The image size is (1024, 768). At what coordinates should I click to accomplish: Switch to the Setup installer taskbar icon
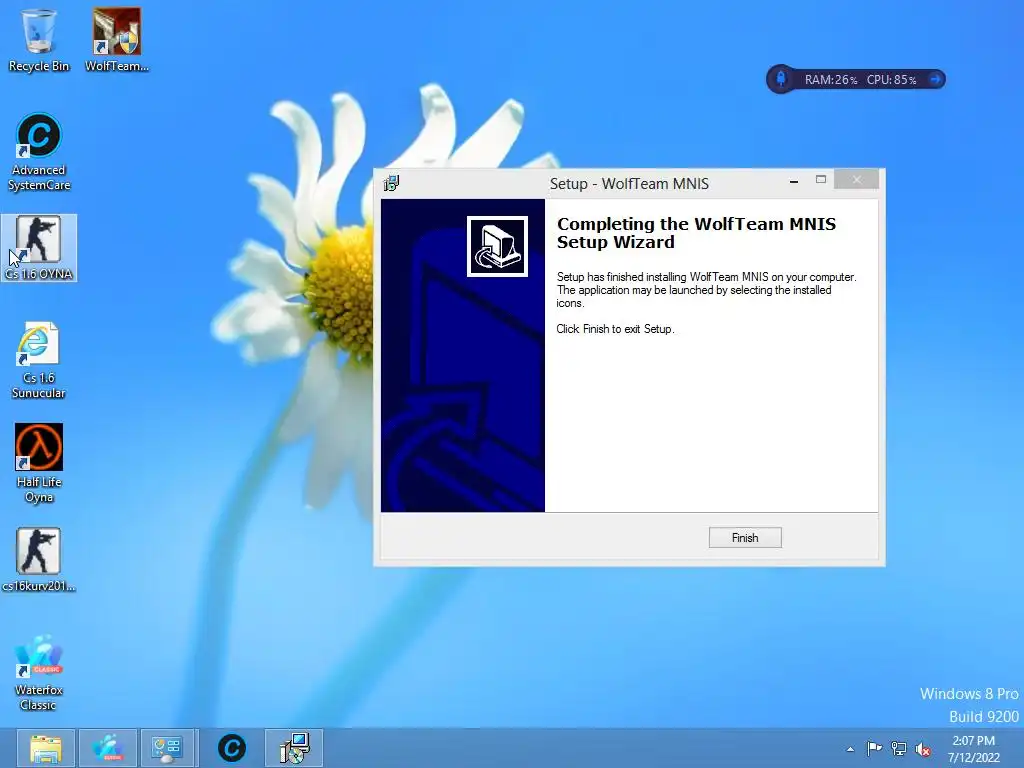(x=294, y=748)
